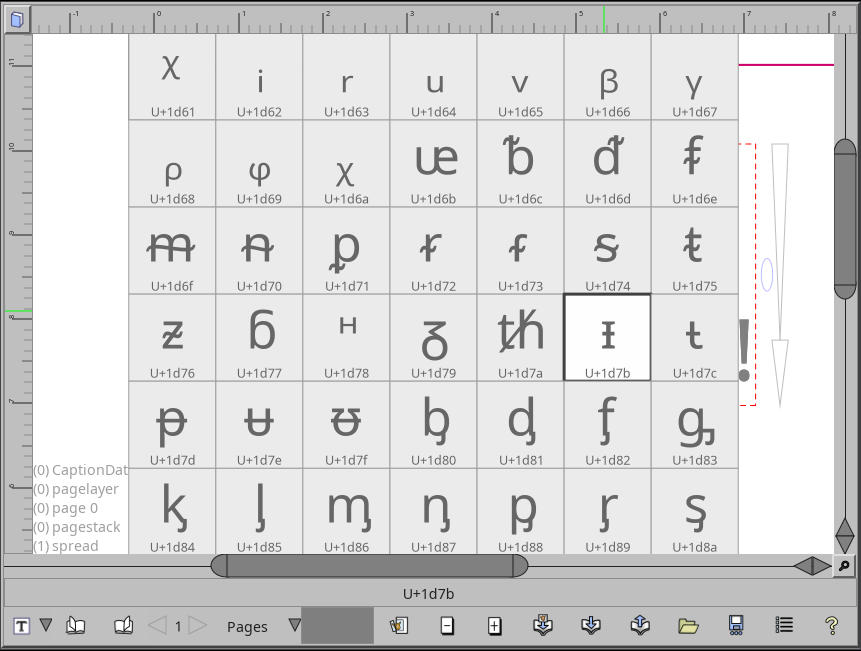Click the horizontal scrollbar thumb
This screenshot has height=651, width=861.
point(370,566)
